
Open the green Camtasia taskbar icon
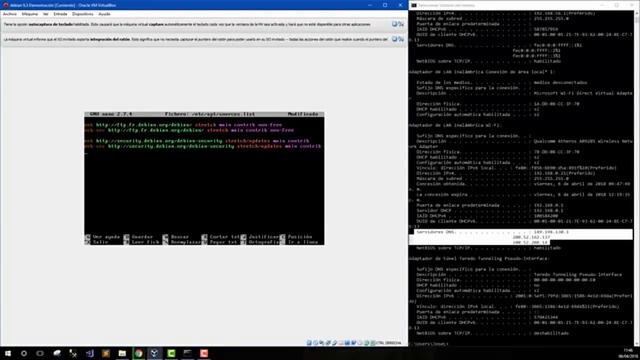[171, 353]
